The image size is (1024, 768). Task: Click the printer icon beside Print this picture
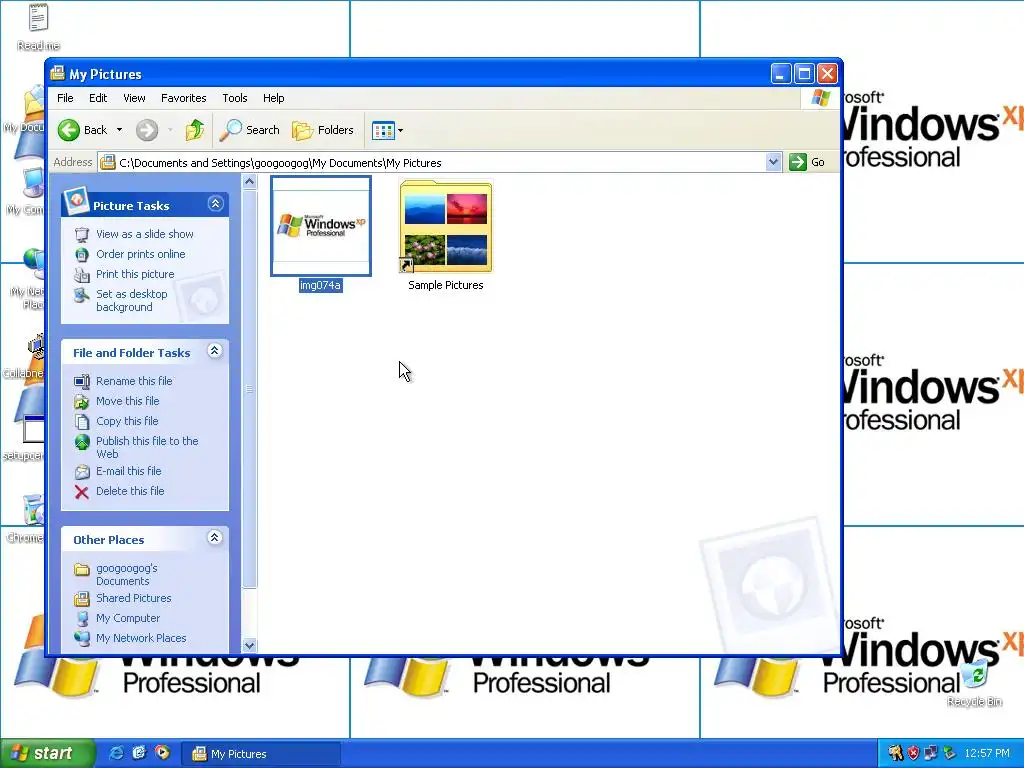(x=82, y=275)
